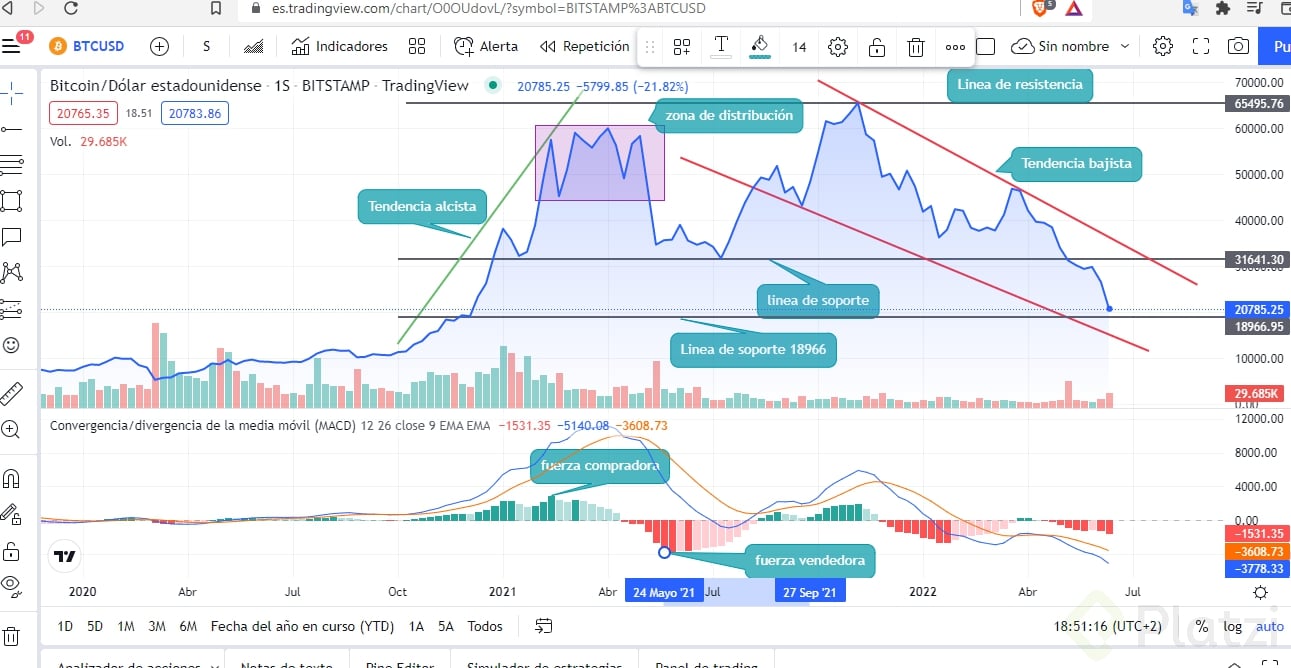Image resolution: width=1291 pixels, height=668 pixels.
Task: Create an alert using the Alerta button
Action: coord(486,46)
